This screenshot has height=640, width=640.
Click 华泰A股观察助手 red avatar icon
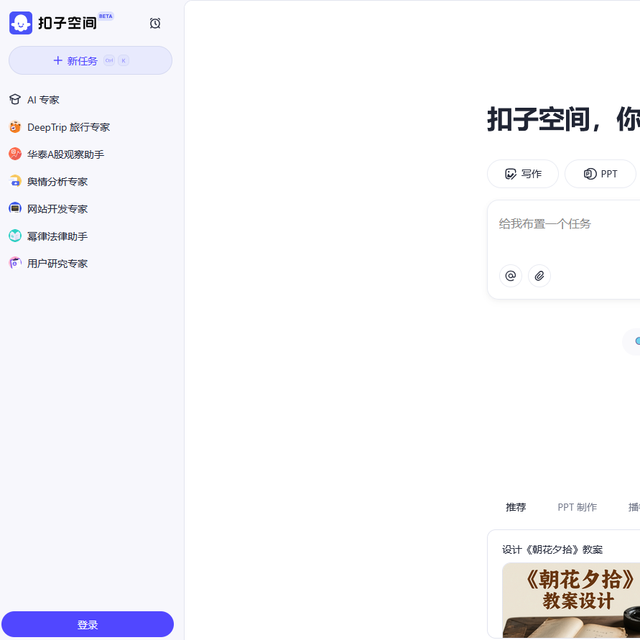(x=15, y=154)
